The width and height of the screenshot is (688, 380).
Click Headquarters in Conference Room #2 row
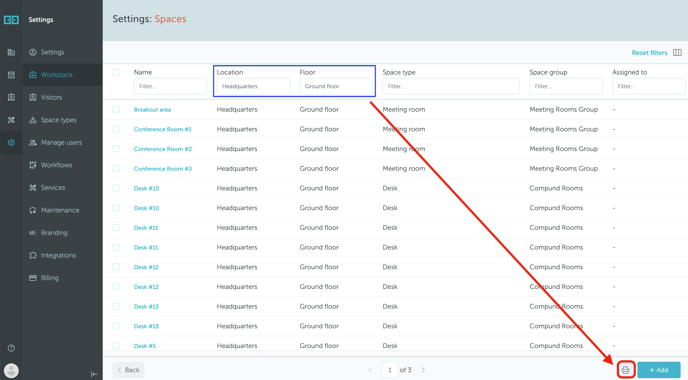coord(237,149)
